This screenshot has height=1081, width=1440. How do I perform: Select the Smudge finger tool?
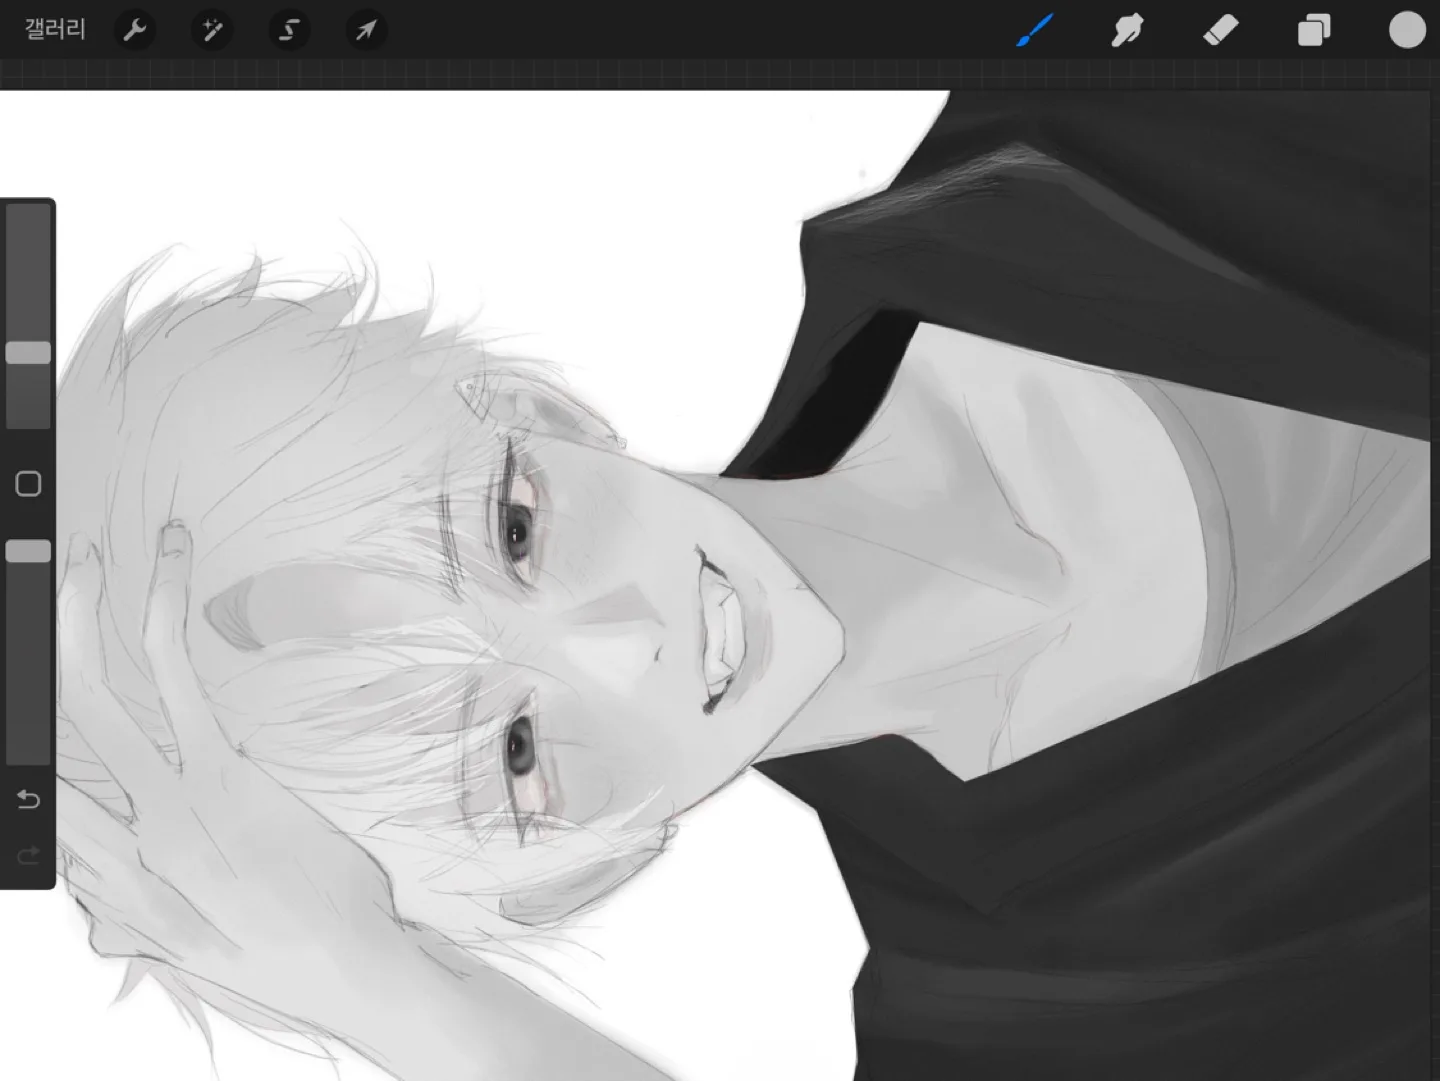tap(1127, 30)
